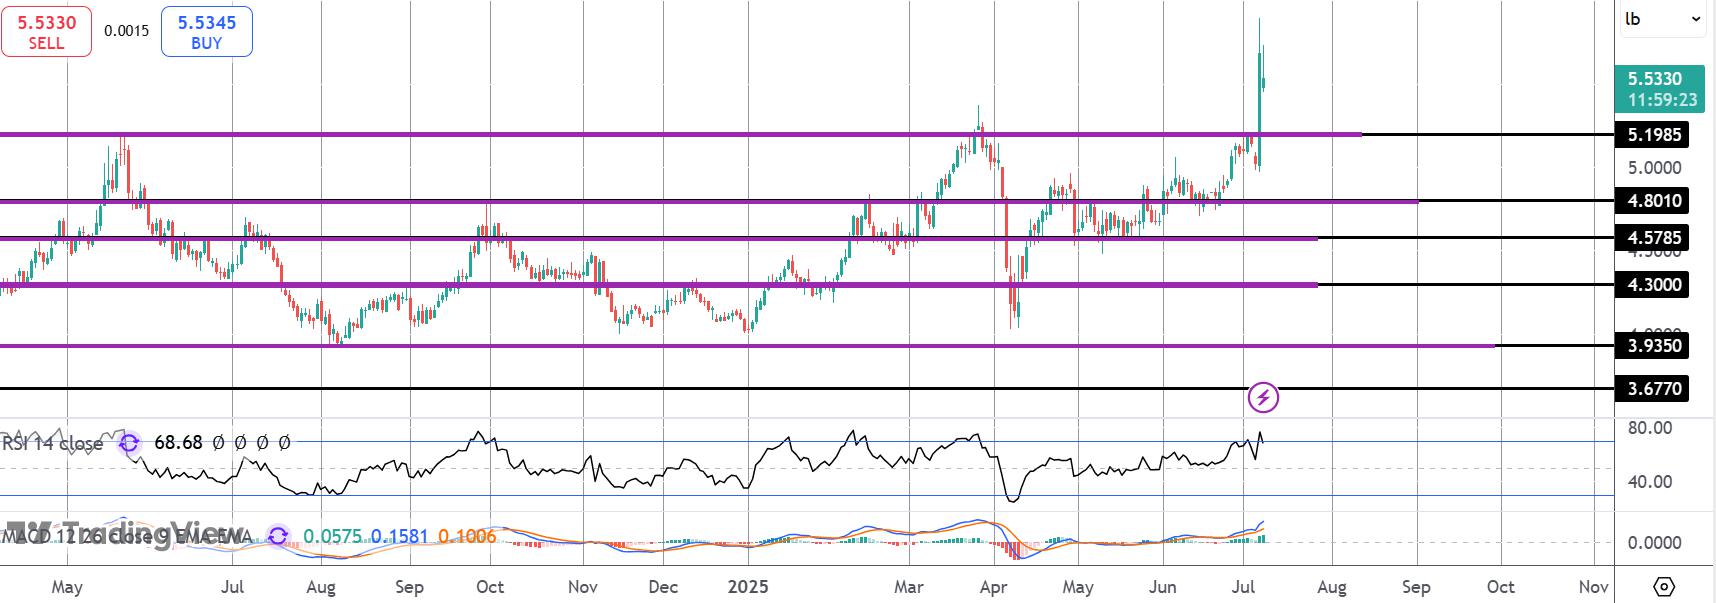The width and height of the screenshot is (1716, 603).
Task: Open the chart settings gear icon
Action: tap(1664, 587)
